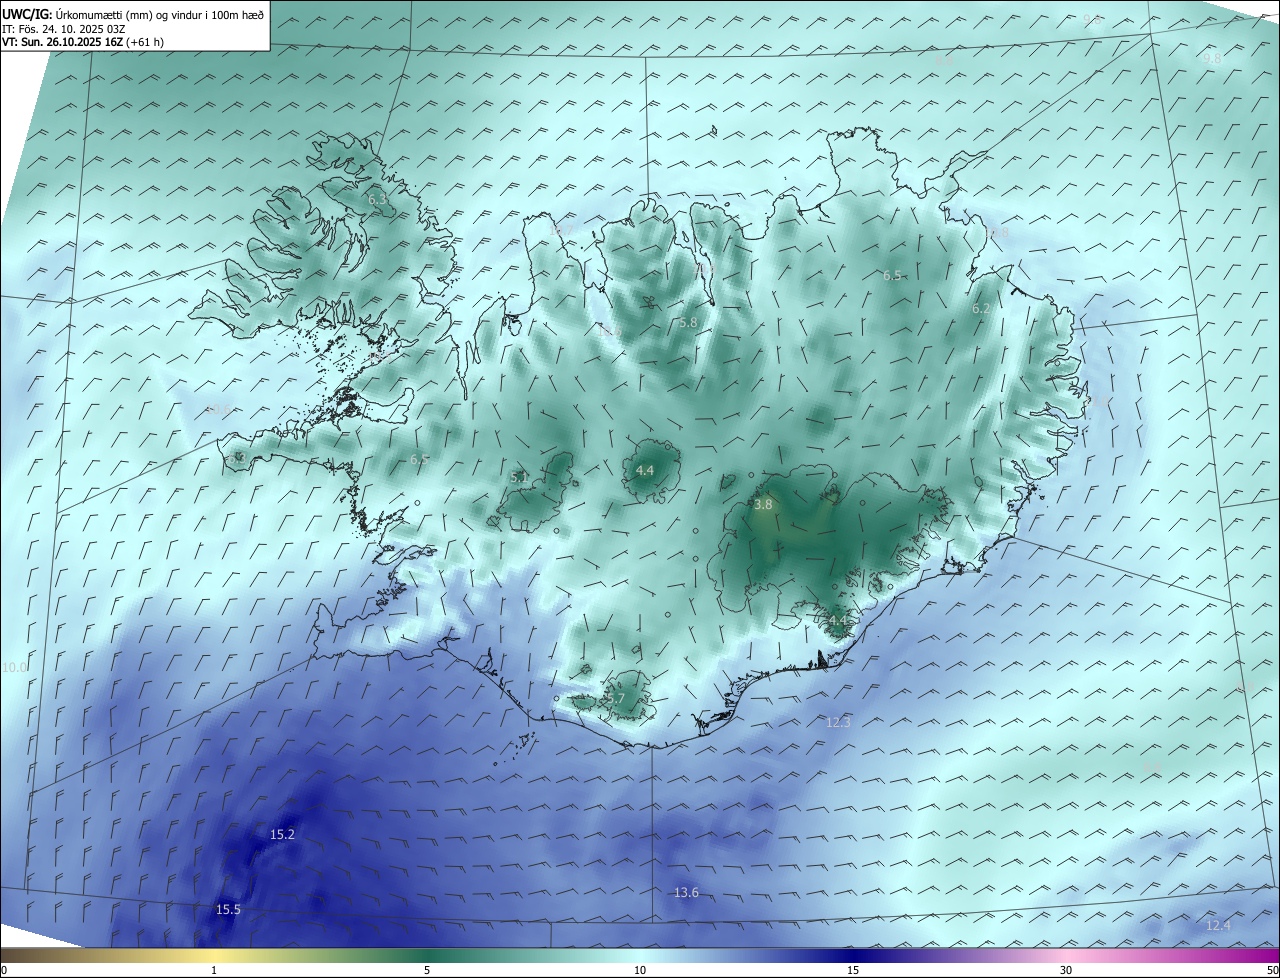Screen dimensions: 1280x978
Task: Click the 4.4 value near the southeast coast
Action: tap(837, 620)
